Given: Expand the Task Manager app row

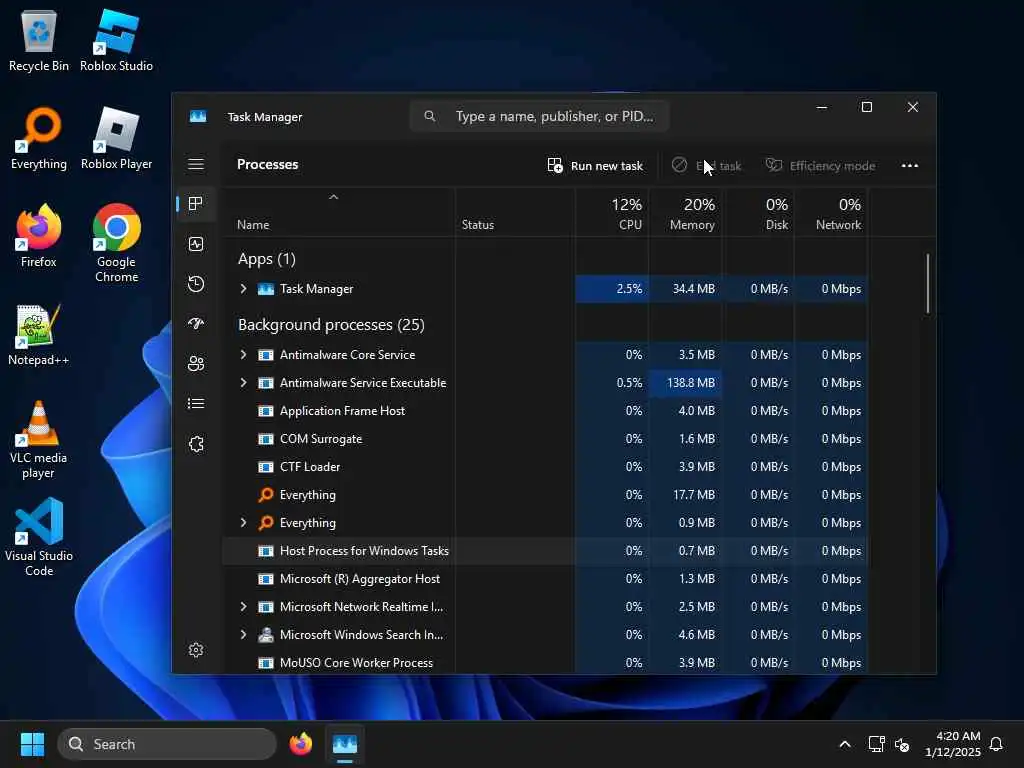Looking at the screenshot, I should click(244, 289).
